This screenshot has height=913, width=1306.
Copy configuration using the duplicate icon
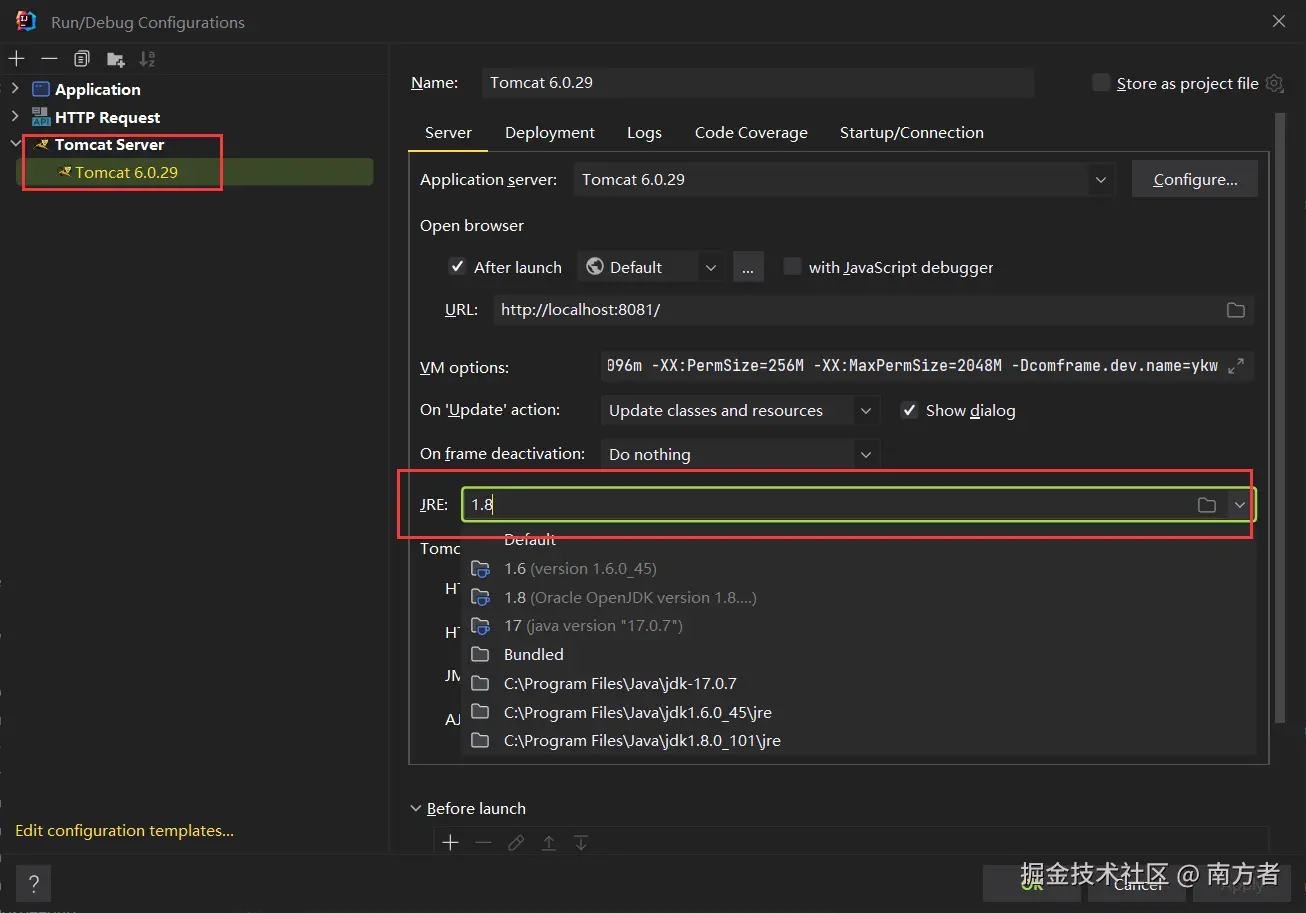click(x=82, y=59)
